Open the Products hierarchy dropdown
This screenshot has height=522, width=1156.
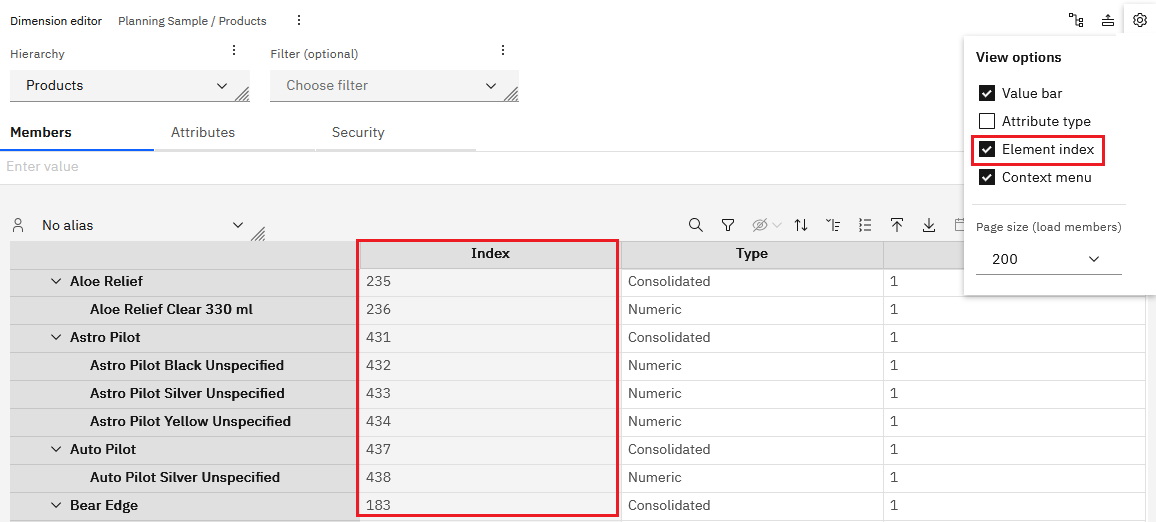tap(130, 86)
